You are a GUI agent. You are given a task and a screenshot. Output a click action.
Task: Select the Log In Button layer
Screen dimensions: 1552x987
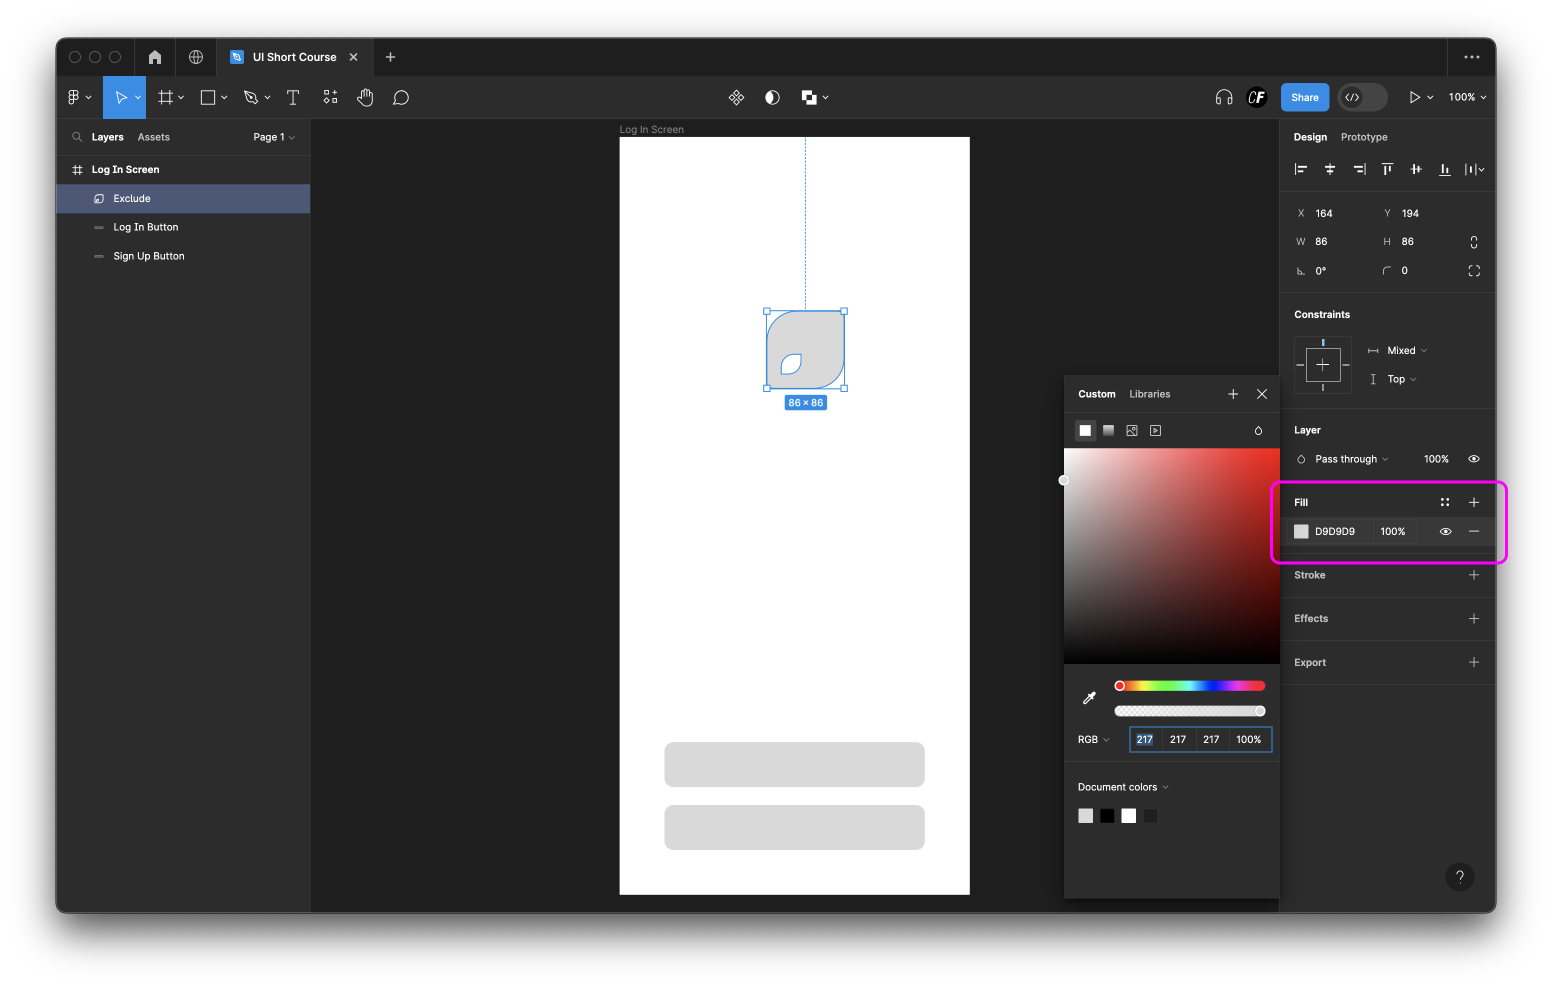[x=146, y=227]
